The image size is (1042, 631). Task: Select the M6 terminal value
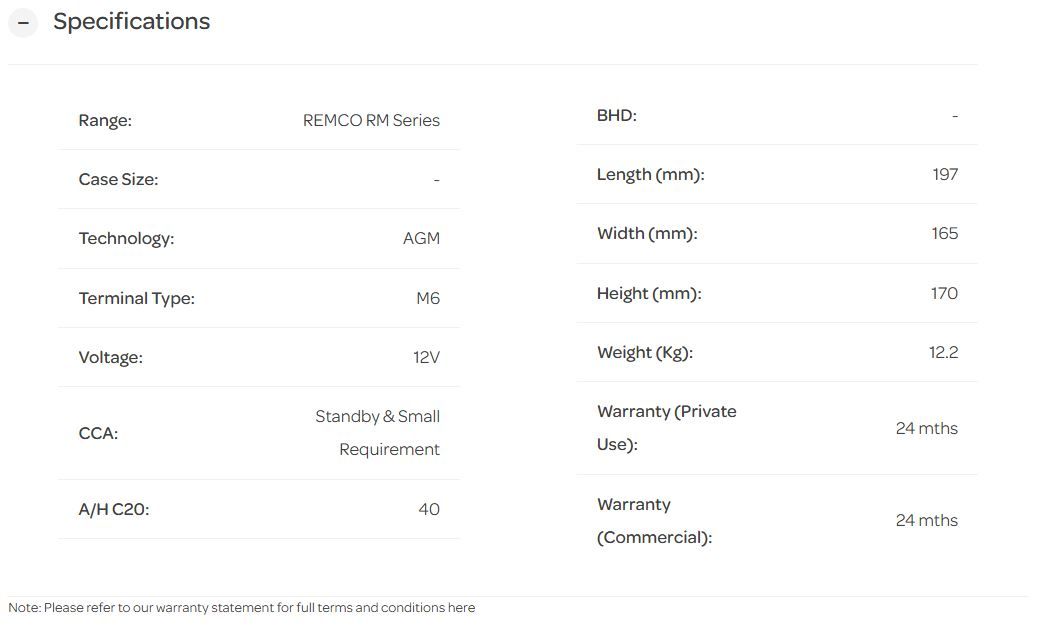pos(427,298)
